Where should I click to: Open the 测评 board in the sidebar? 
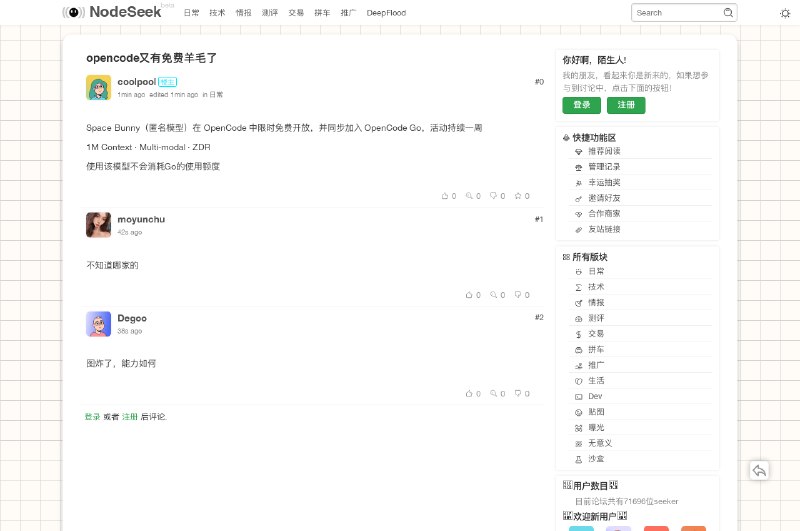[x=596, y=318]
